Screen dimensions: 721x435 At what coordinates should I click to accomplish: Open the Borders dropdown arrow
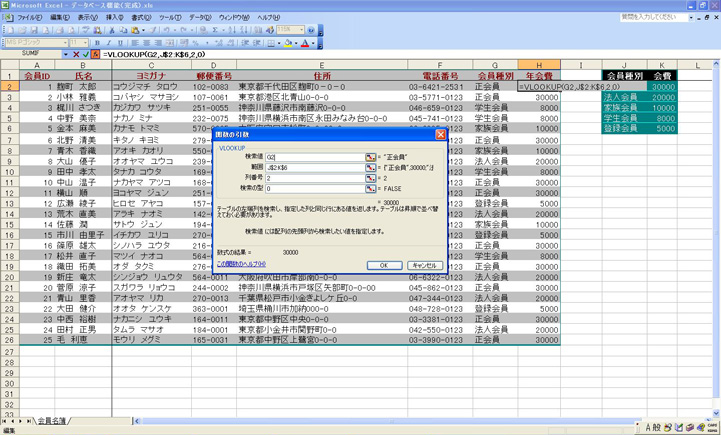279,43
